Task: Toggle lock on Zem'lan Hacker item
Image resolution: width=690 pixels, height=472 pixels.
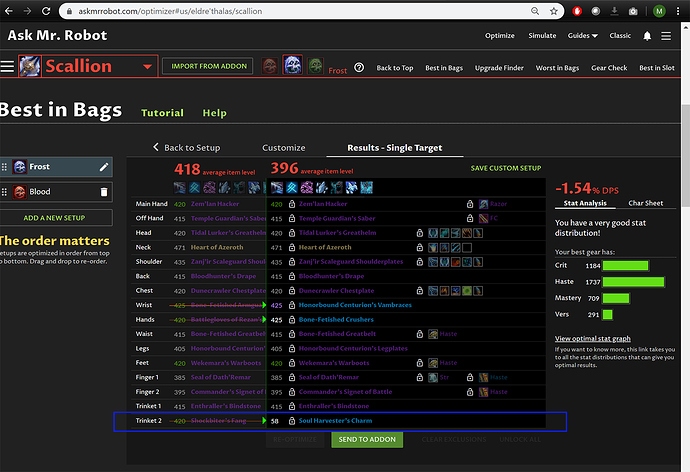Action: click(x=292, y=204)
